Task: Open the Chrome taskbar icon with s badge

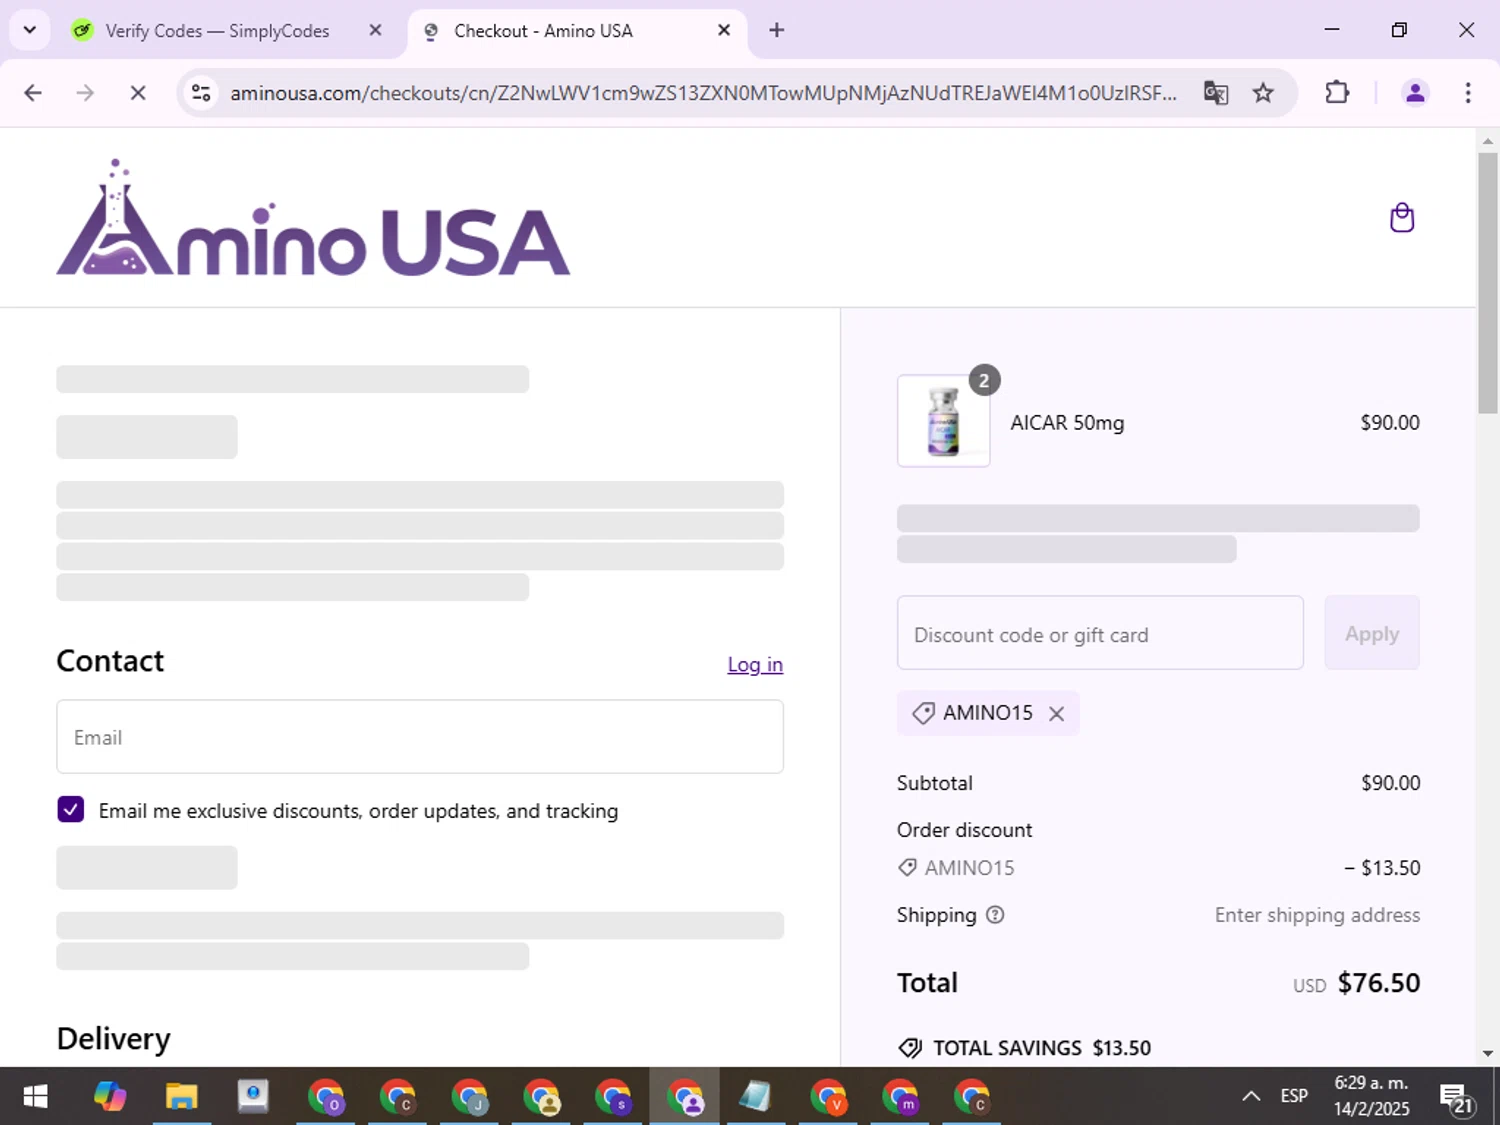Action: (613, 1097)
